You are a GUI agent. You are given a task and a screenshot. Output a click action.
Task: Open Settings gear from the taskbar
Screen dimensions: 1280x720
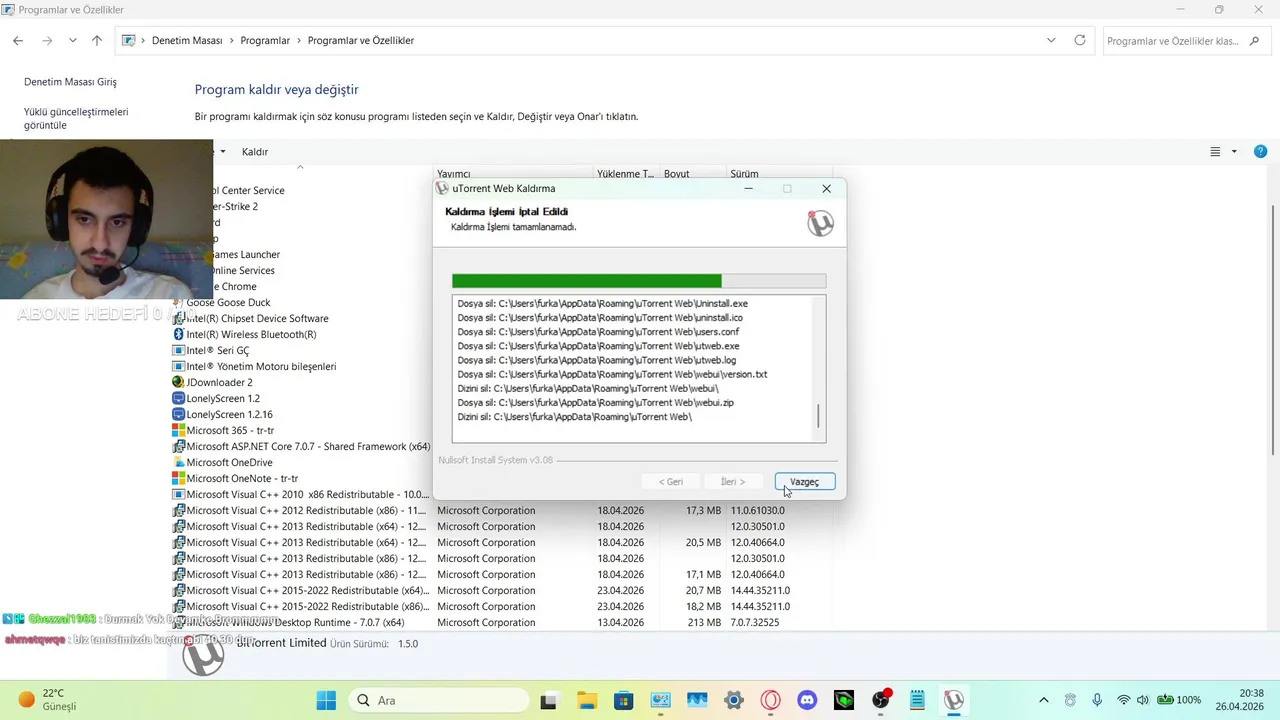pos(733,700)
